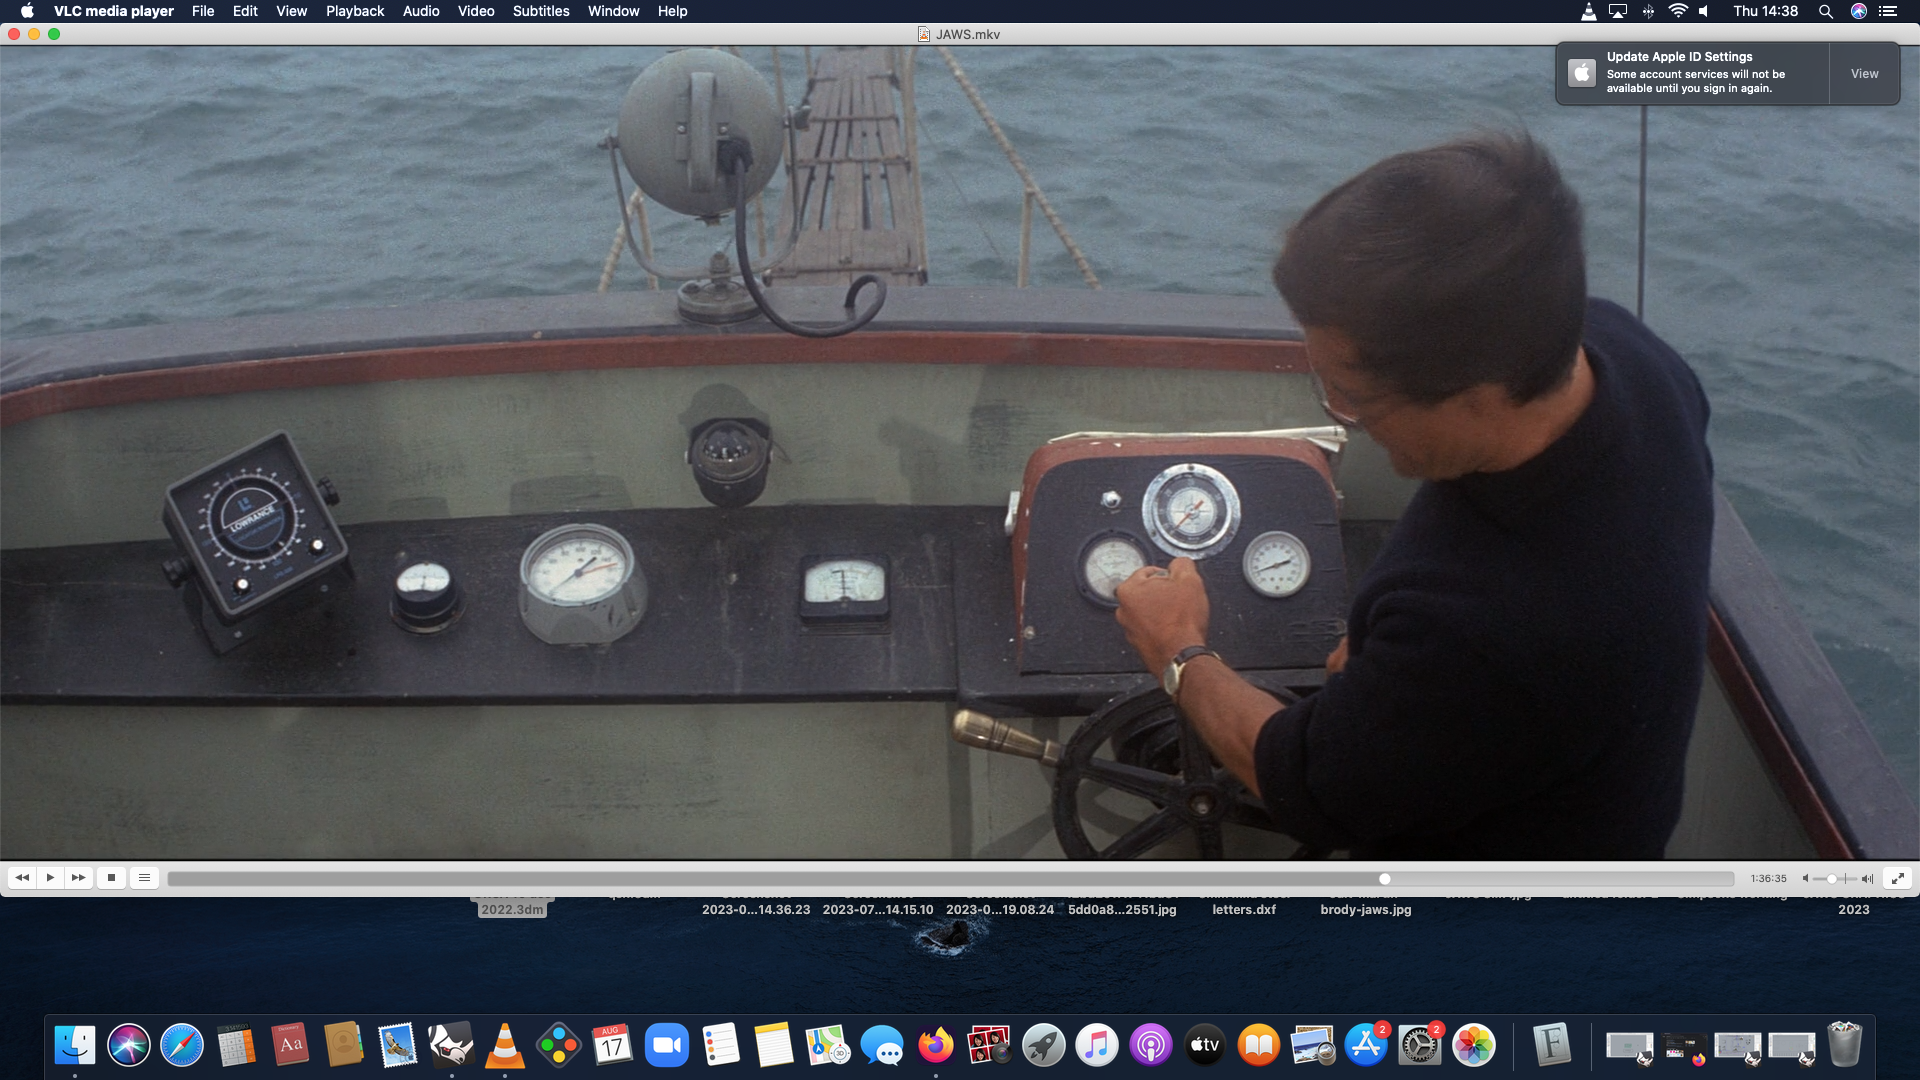
Task: Open the Video menu
Action: click(x=476, y=11)
